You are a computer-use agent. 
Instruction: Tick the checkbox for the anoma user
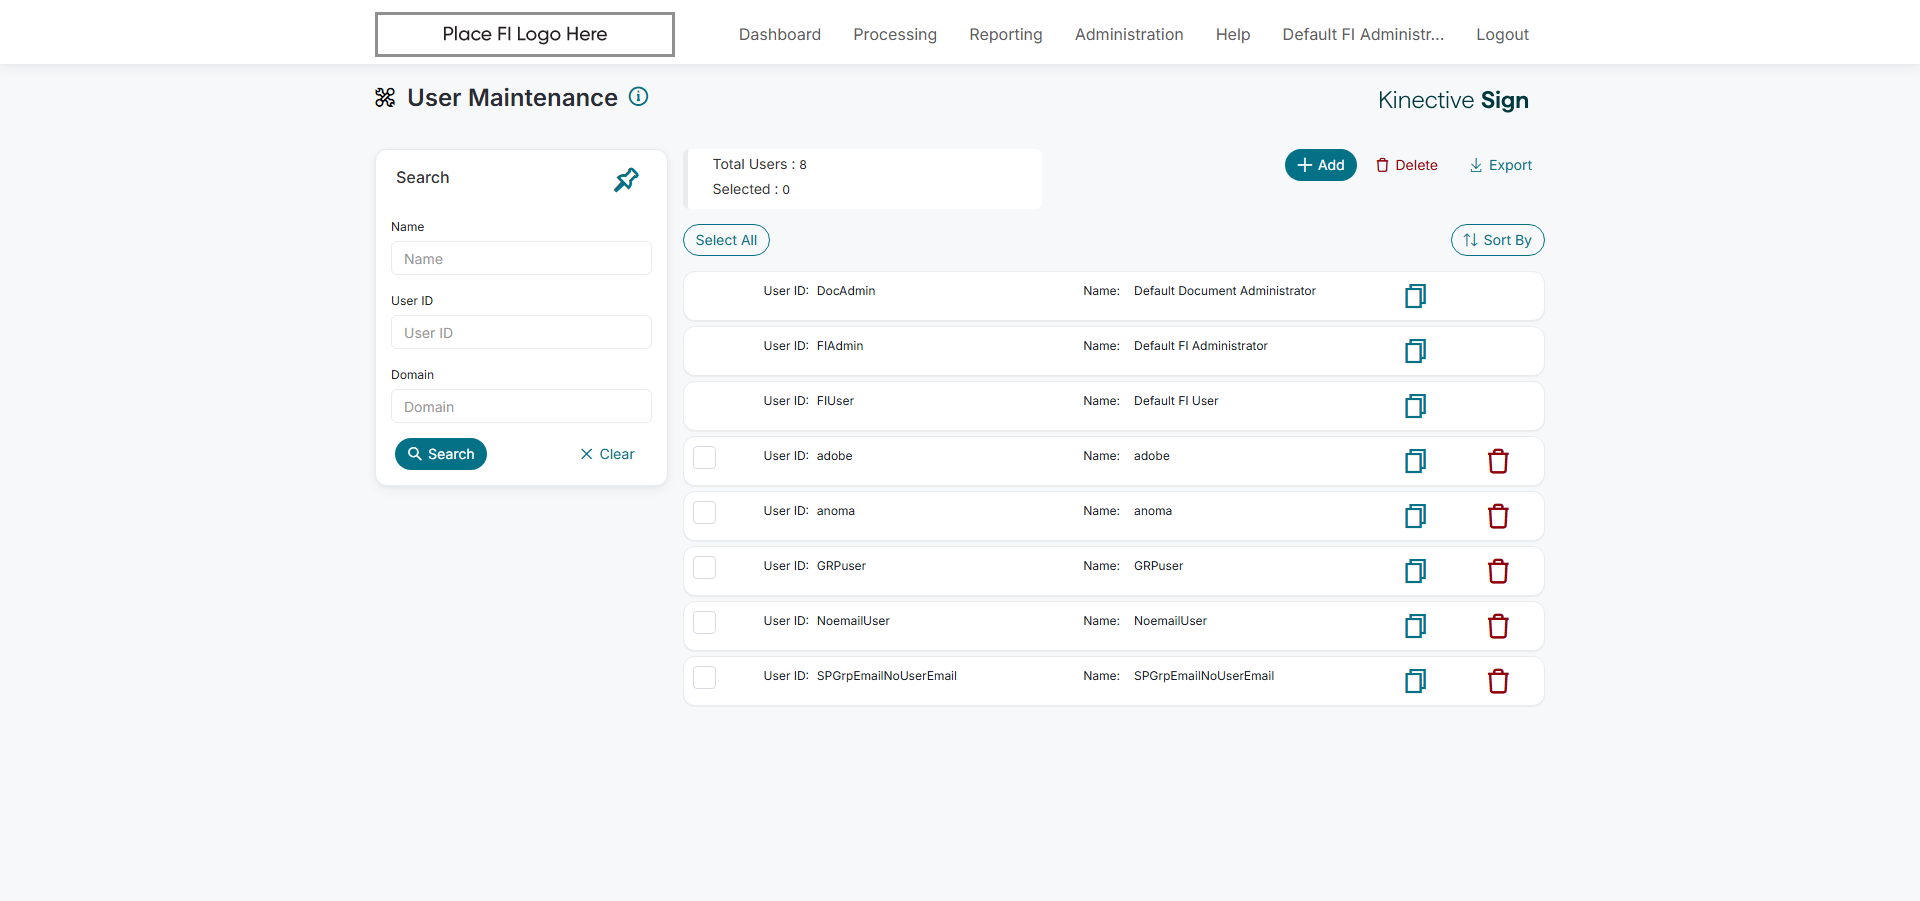pos(705,512)
